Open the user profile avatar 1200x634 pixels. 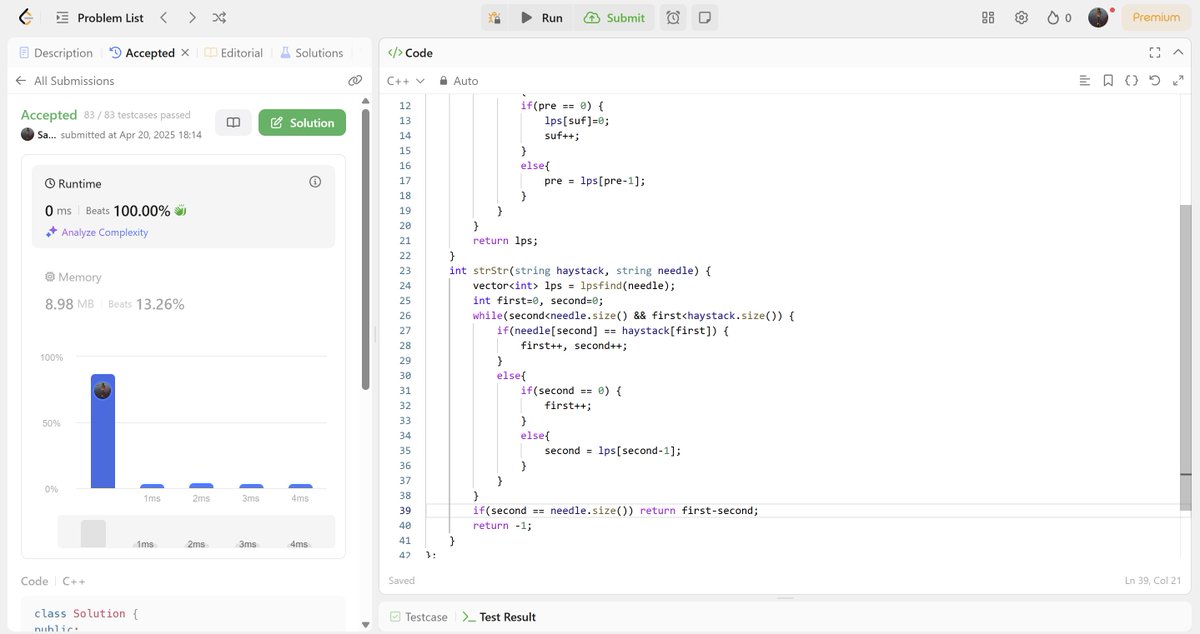coord(1098,17)
